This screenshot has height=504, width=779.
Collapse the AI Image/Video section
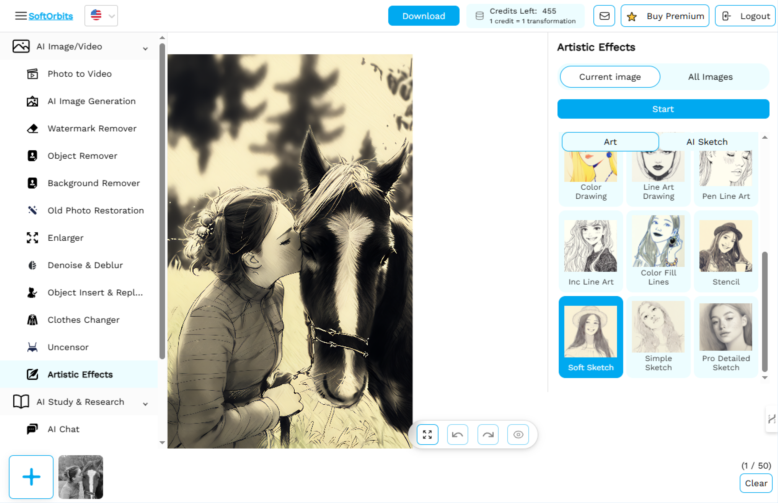[146, 47]
